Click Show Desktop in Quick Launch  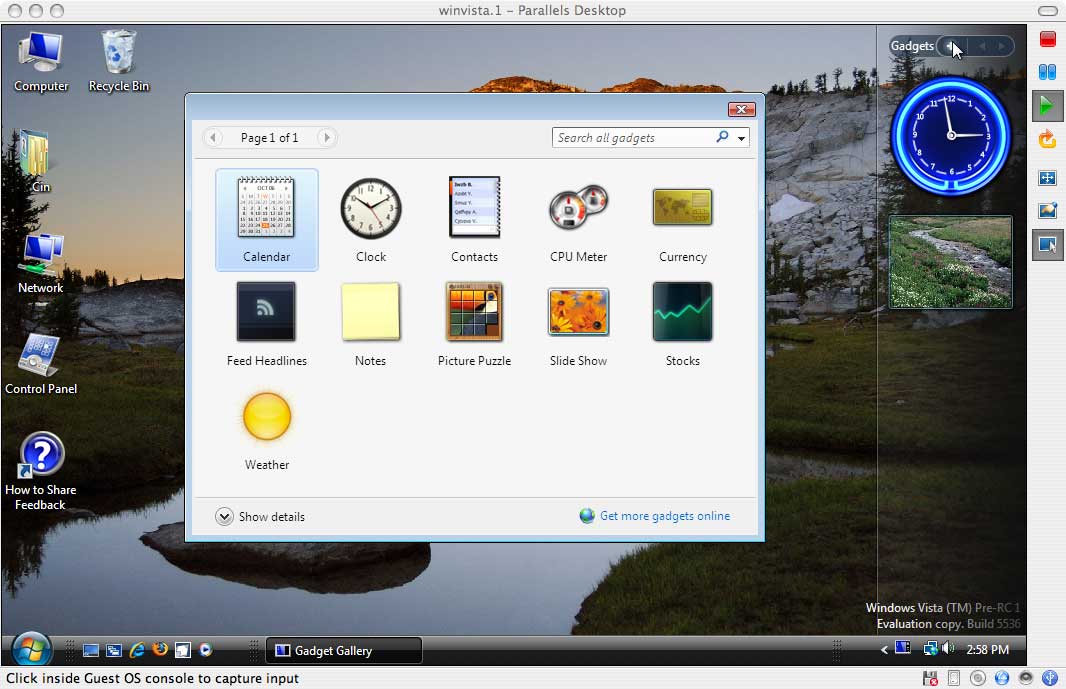coord(90,650)
